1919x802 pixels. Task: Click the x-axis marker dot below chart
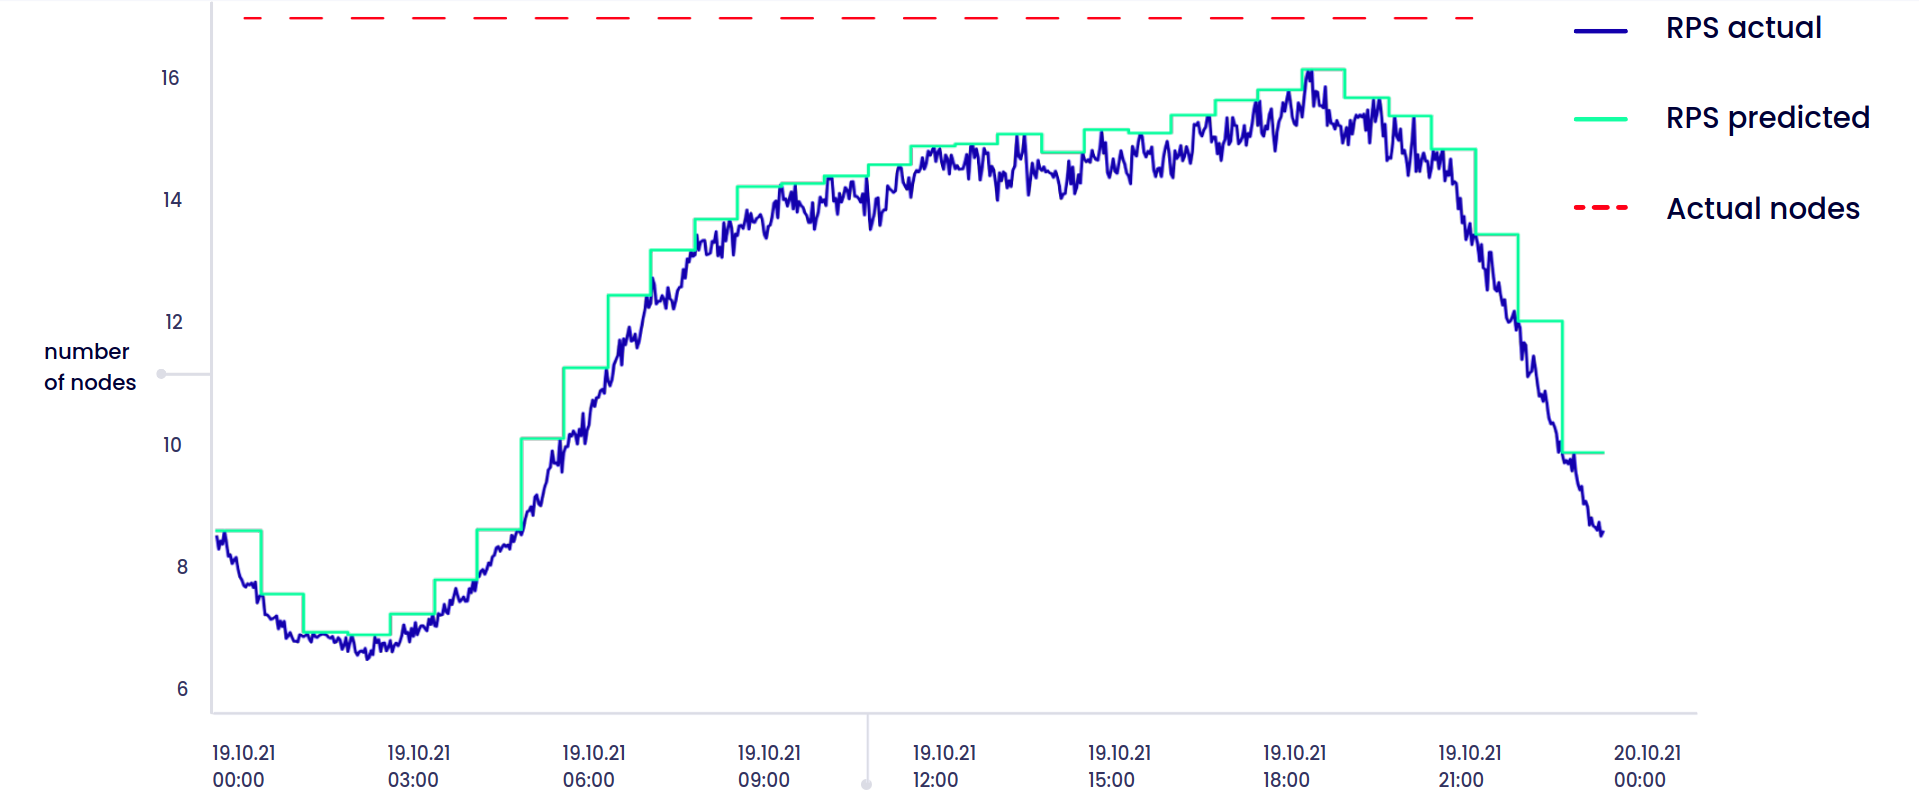tap(867, 785)
